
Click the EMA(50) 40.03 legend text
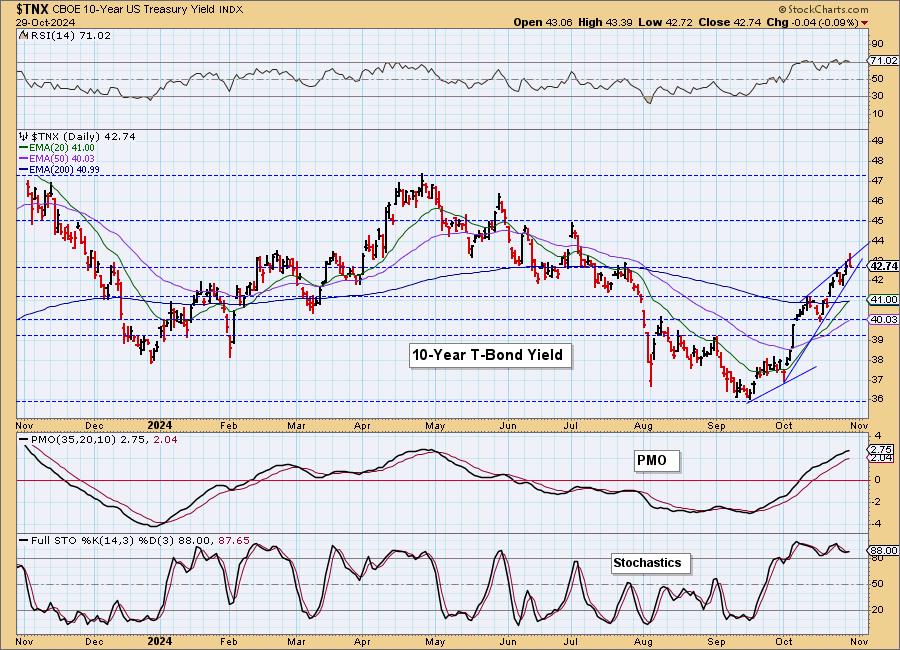(x=62, y=159)
